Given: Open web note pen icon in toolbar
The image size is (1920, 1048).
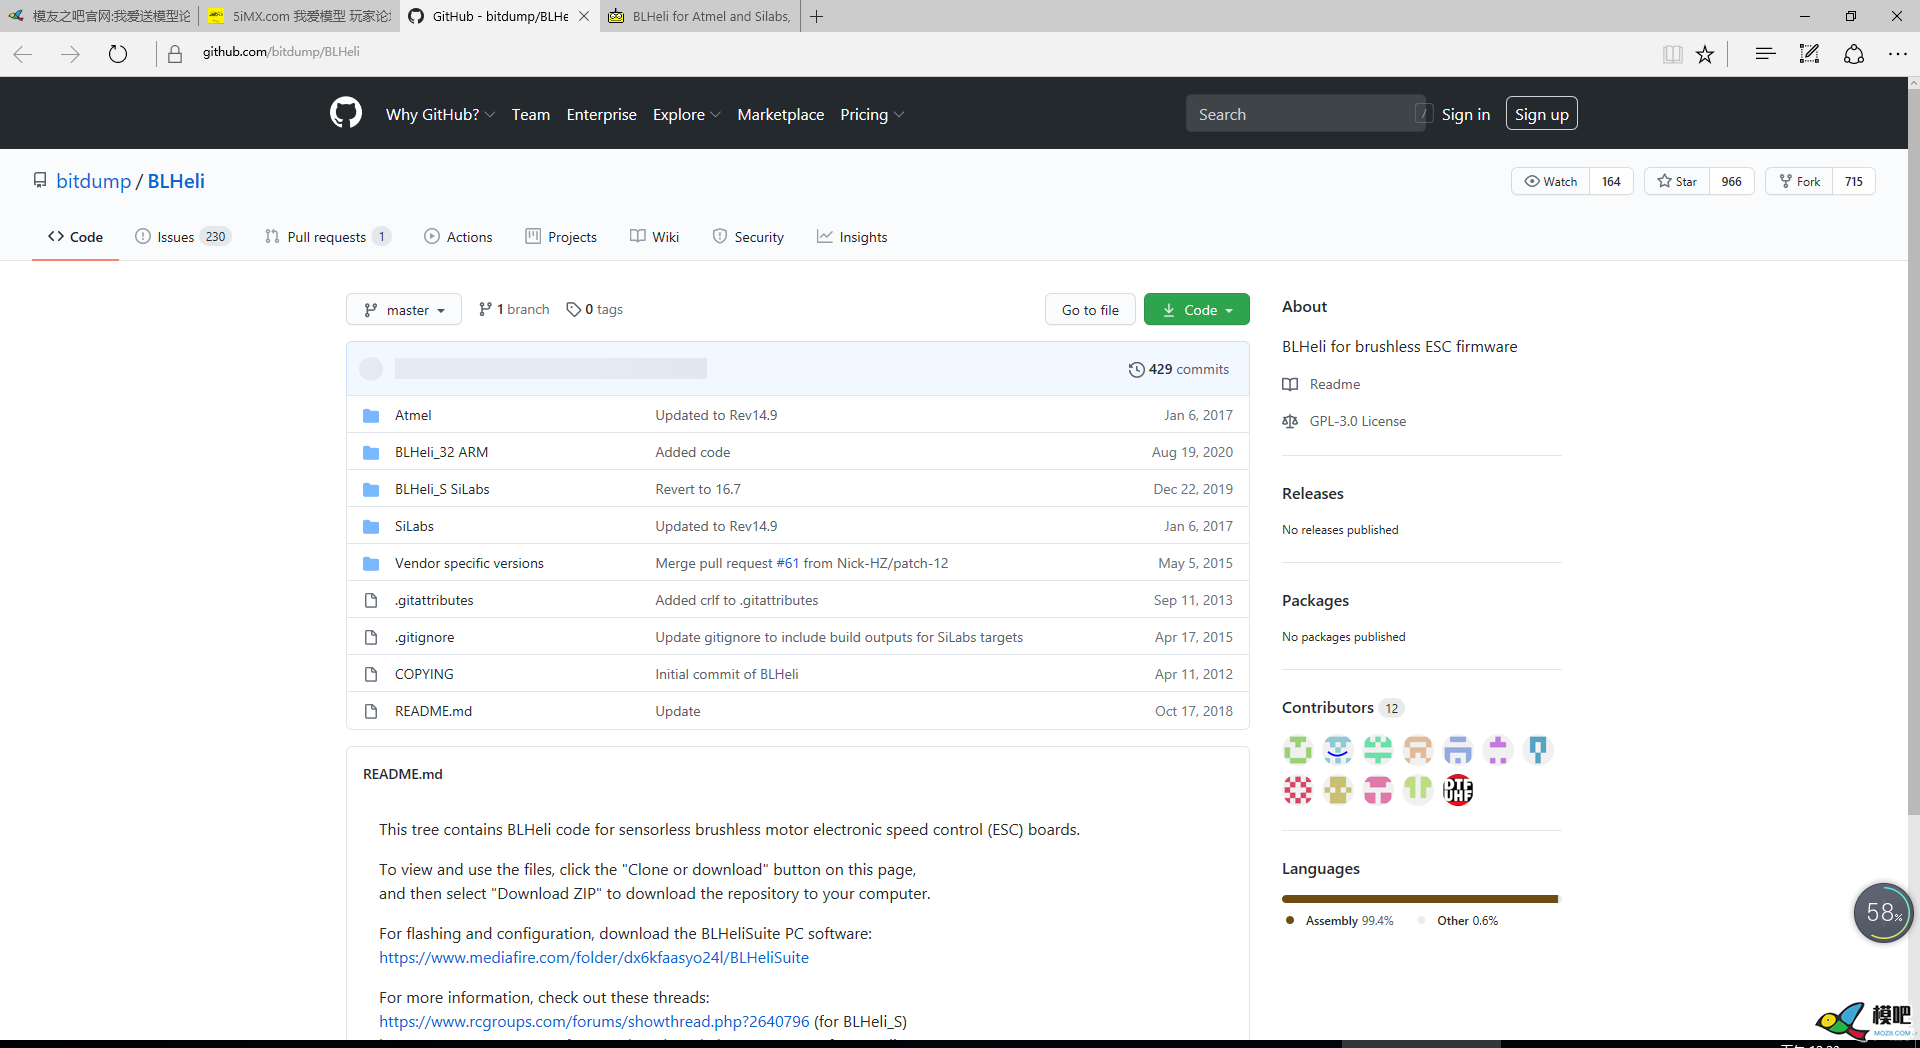Looking at the screenshot, I should coord(1809,54).
